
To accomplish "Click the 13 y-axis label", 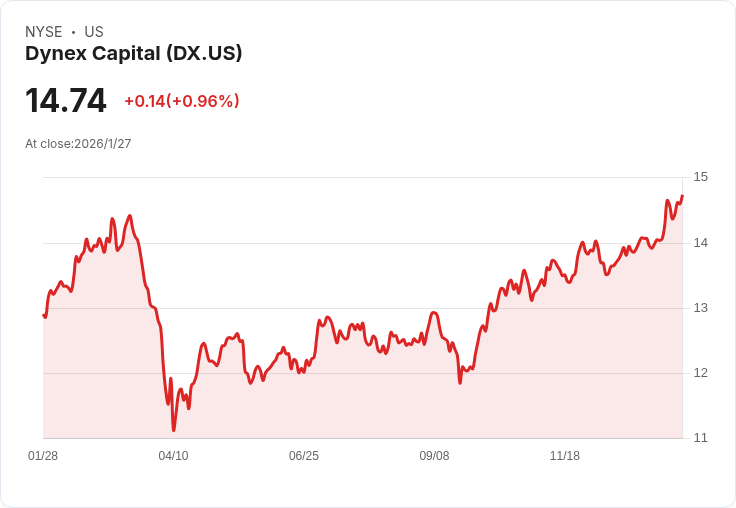I will pos(700,308).
